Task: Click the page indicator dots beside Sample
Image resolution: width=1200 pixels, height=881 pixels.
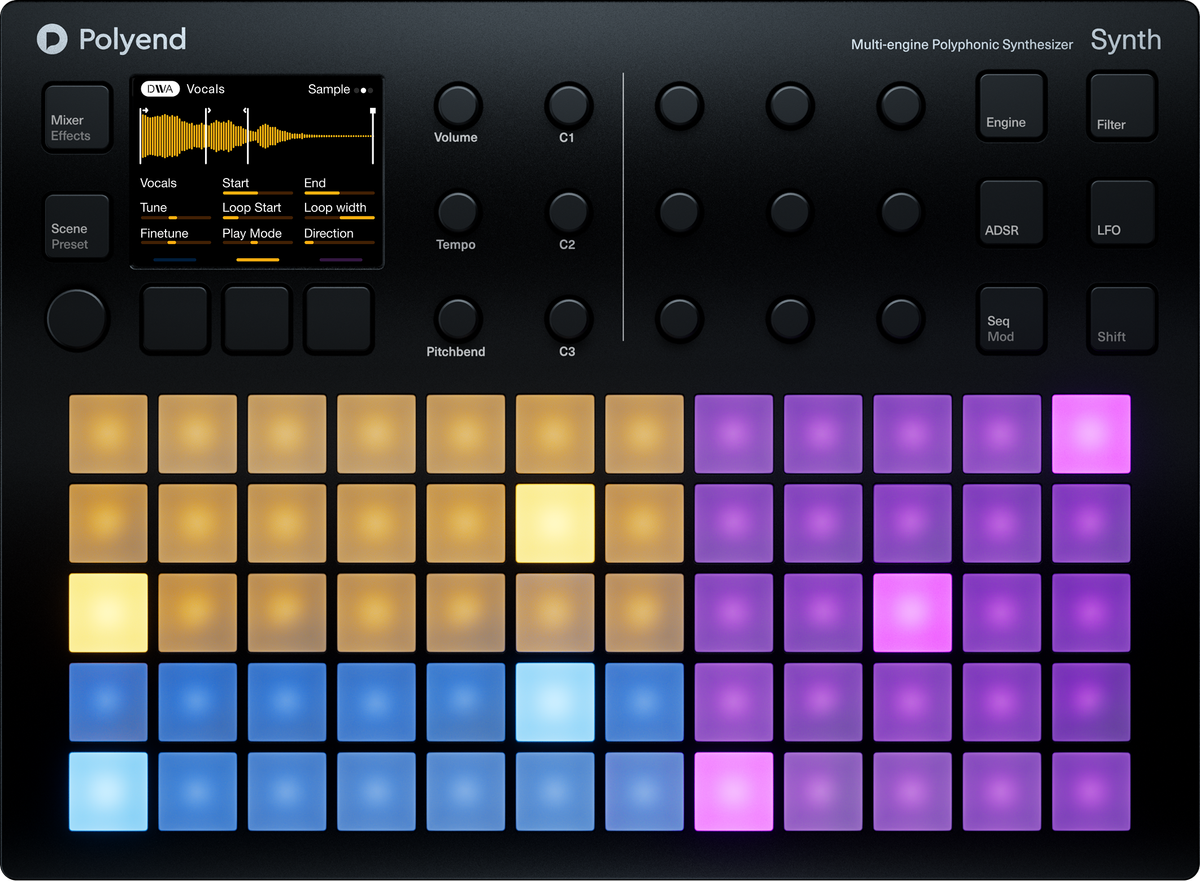Action: 364,90
